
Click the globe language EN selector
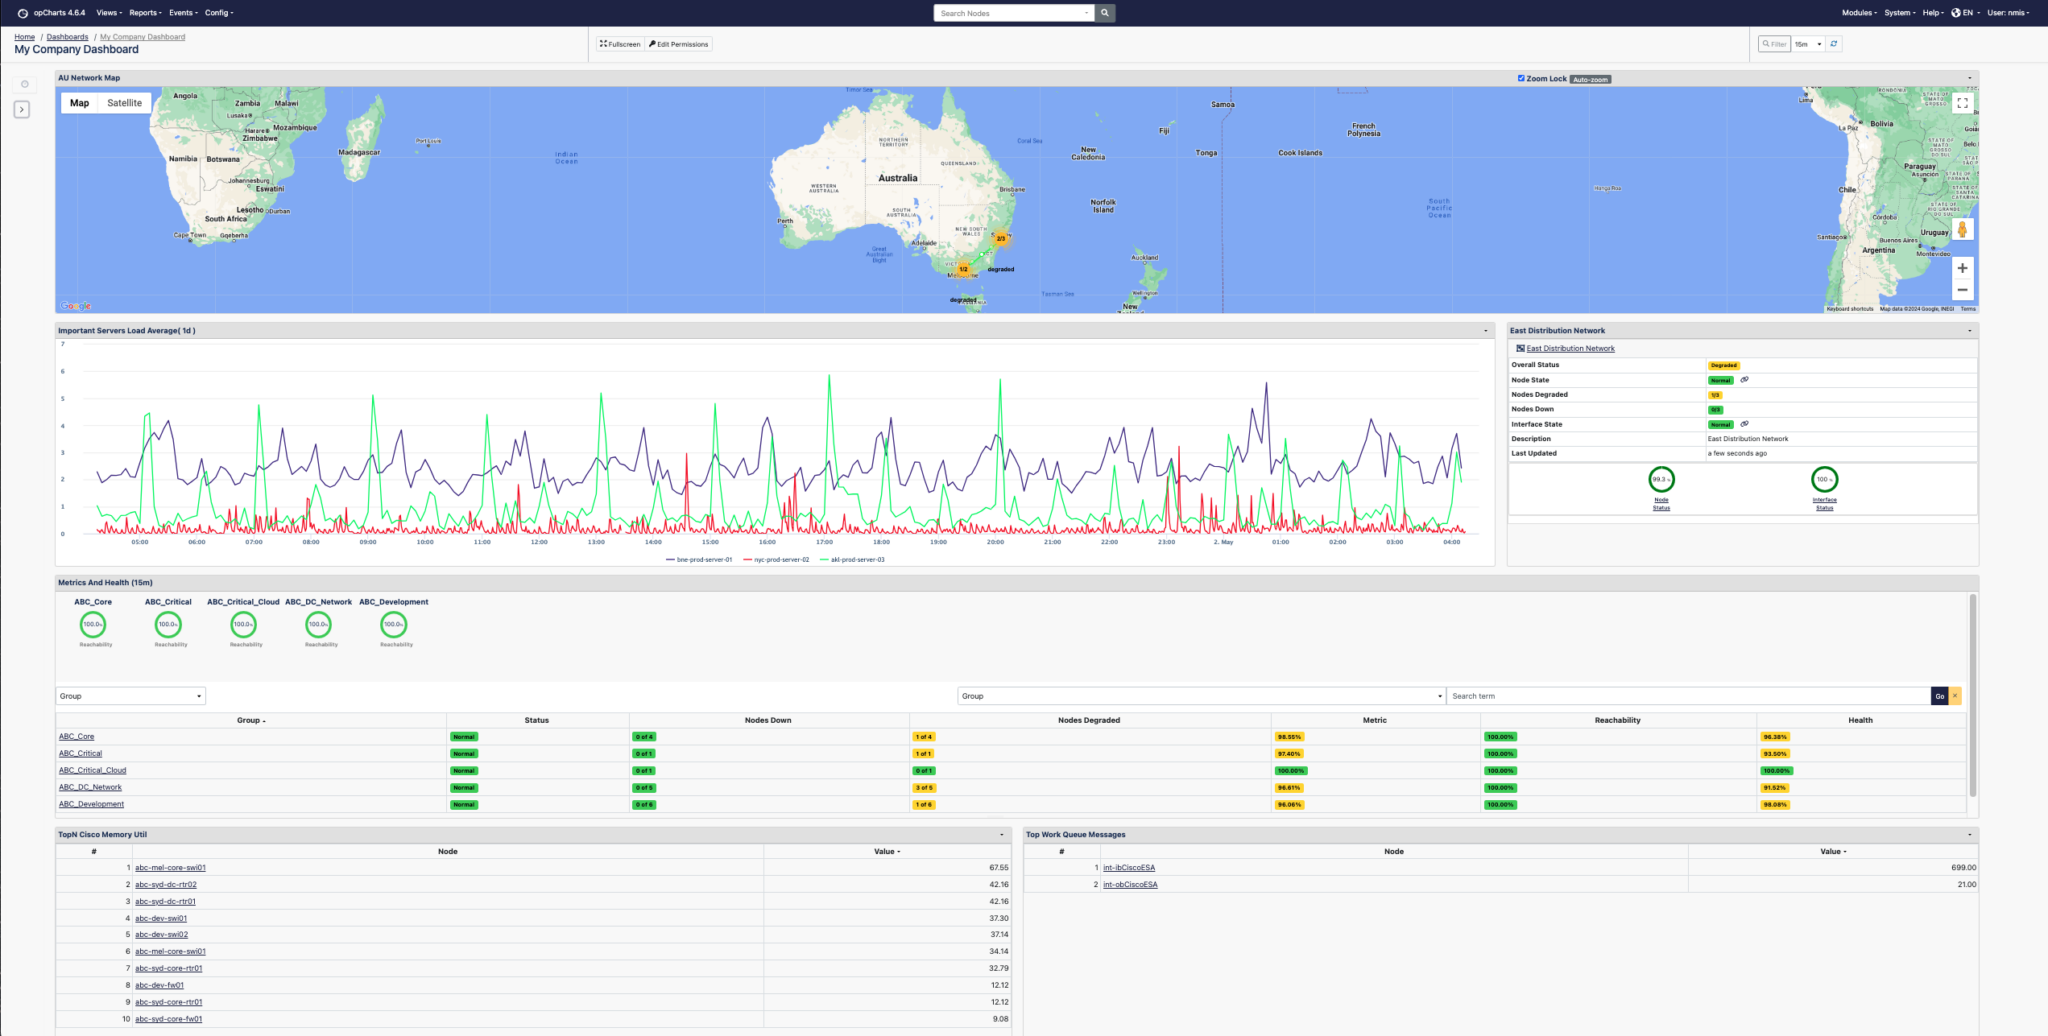coord(1964,13)
